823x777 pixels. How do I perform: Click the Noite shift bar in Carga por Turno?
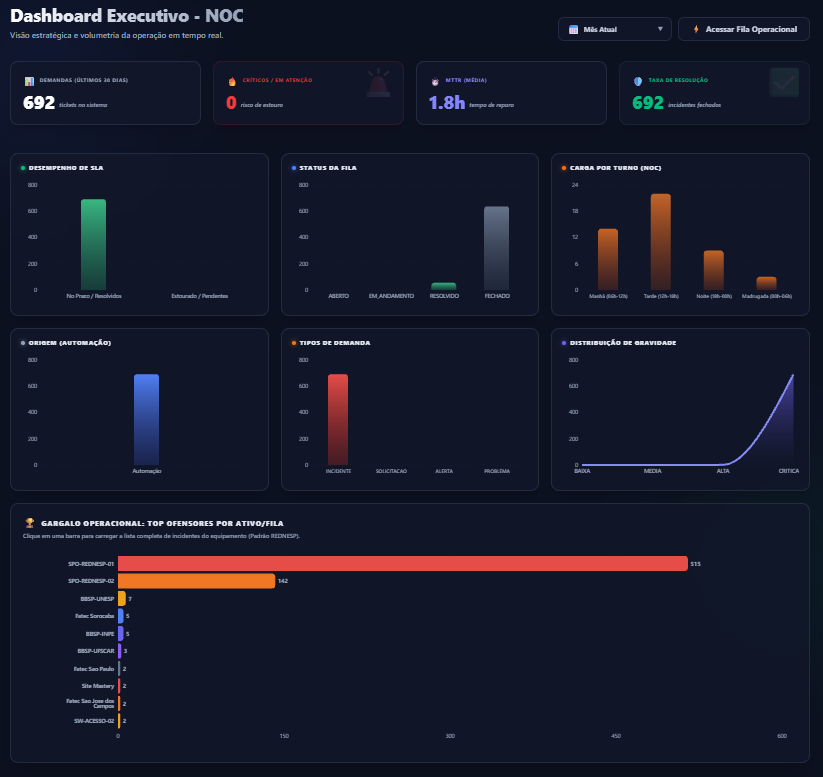[714, 270]
